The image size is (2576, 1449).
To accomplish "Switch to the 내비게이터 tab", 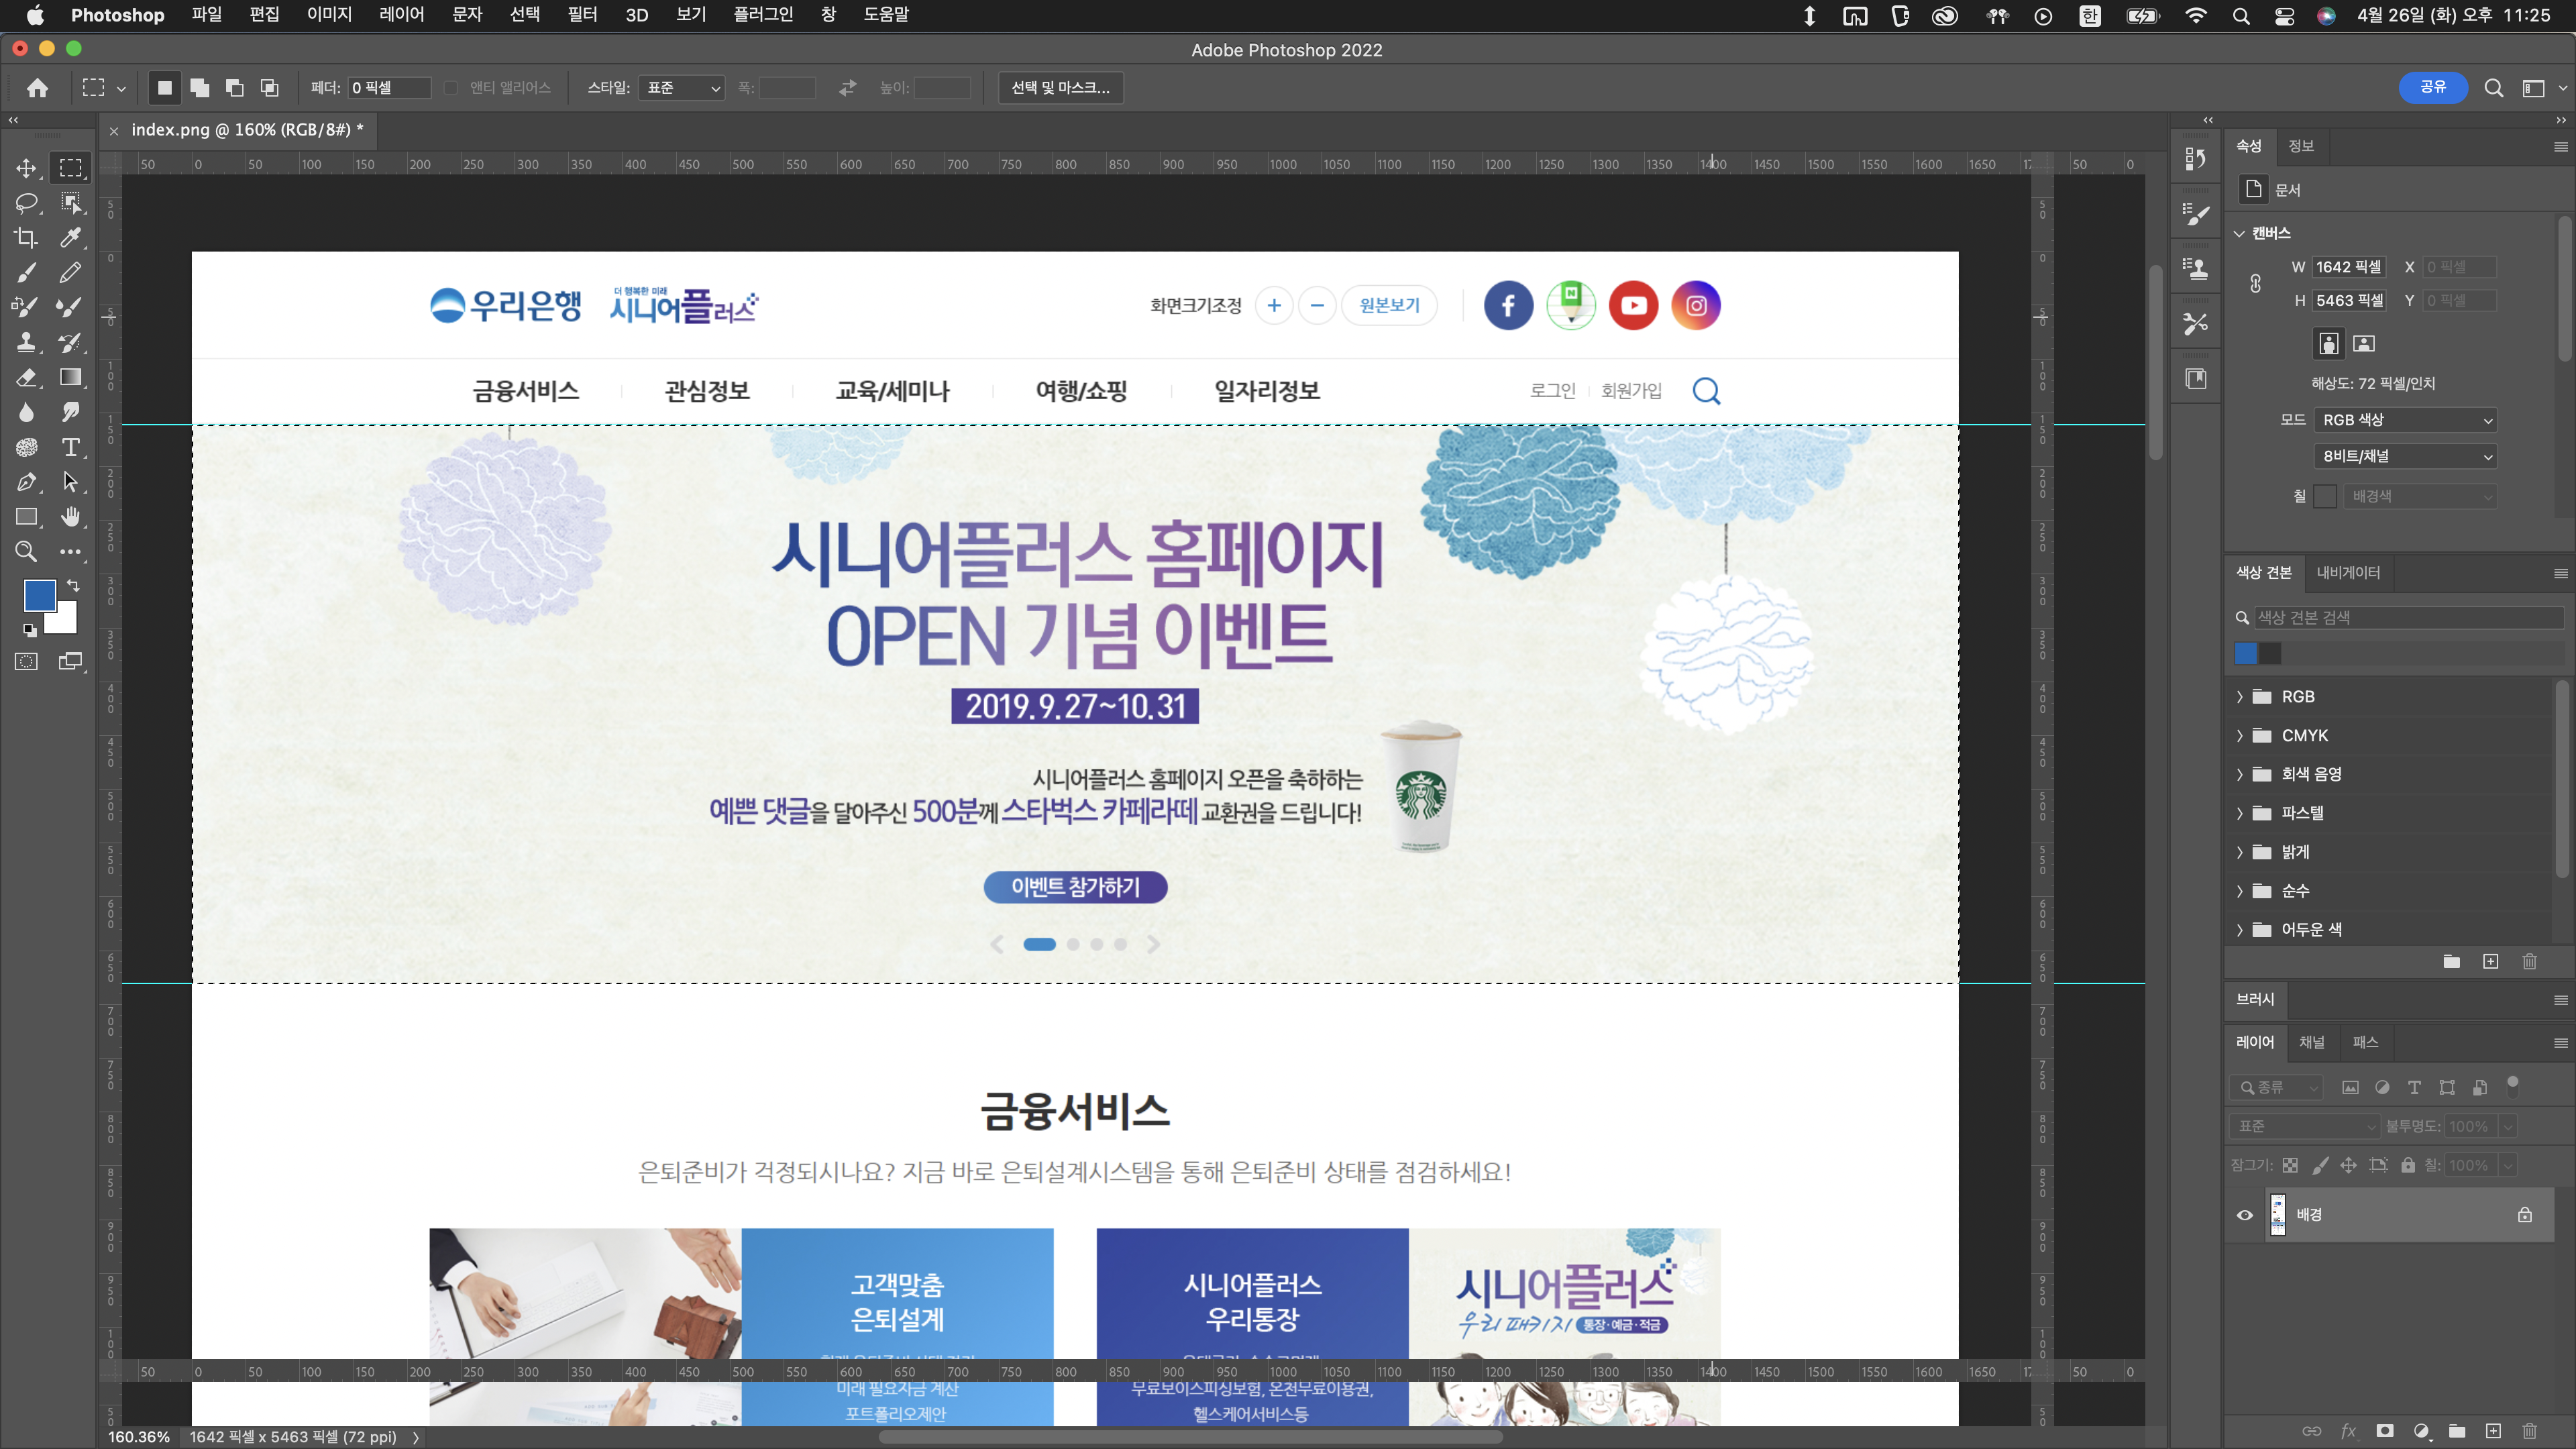I will tap(2349, 572).
